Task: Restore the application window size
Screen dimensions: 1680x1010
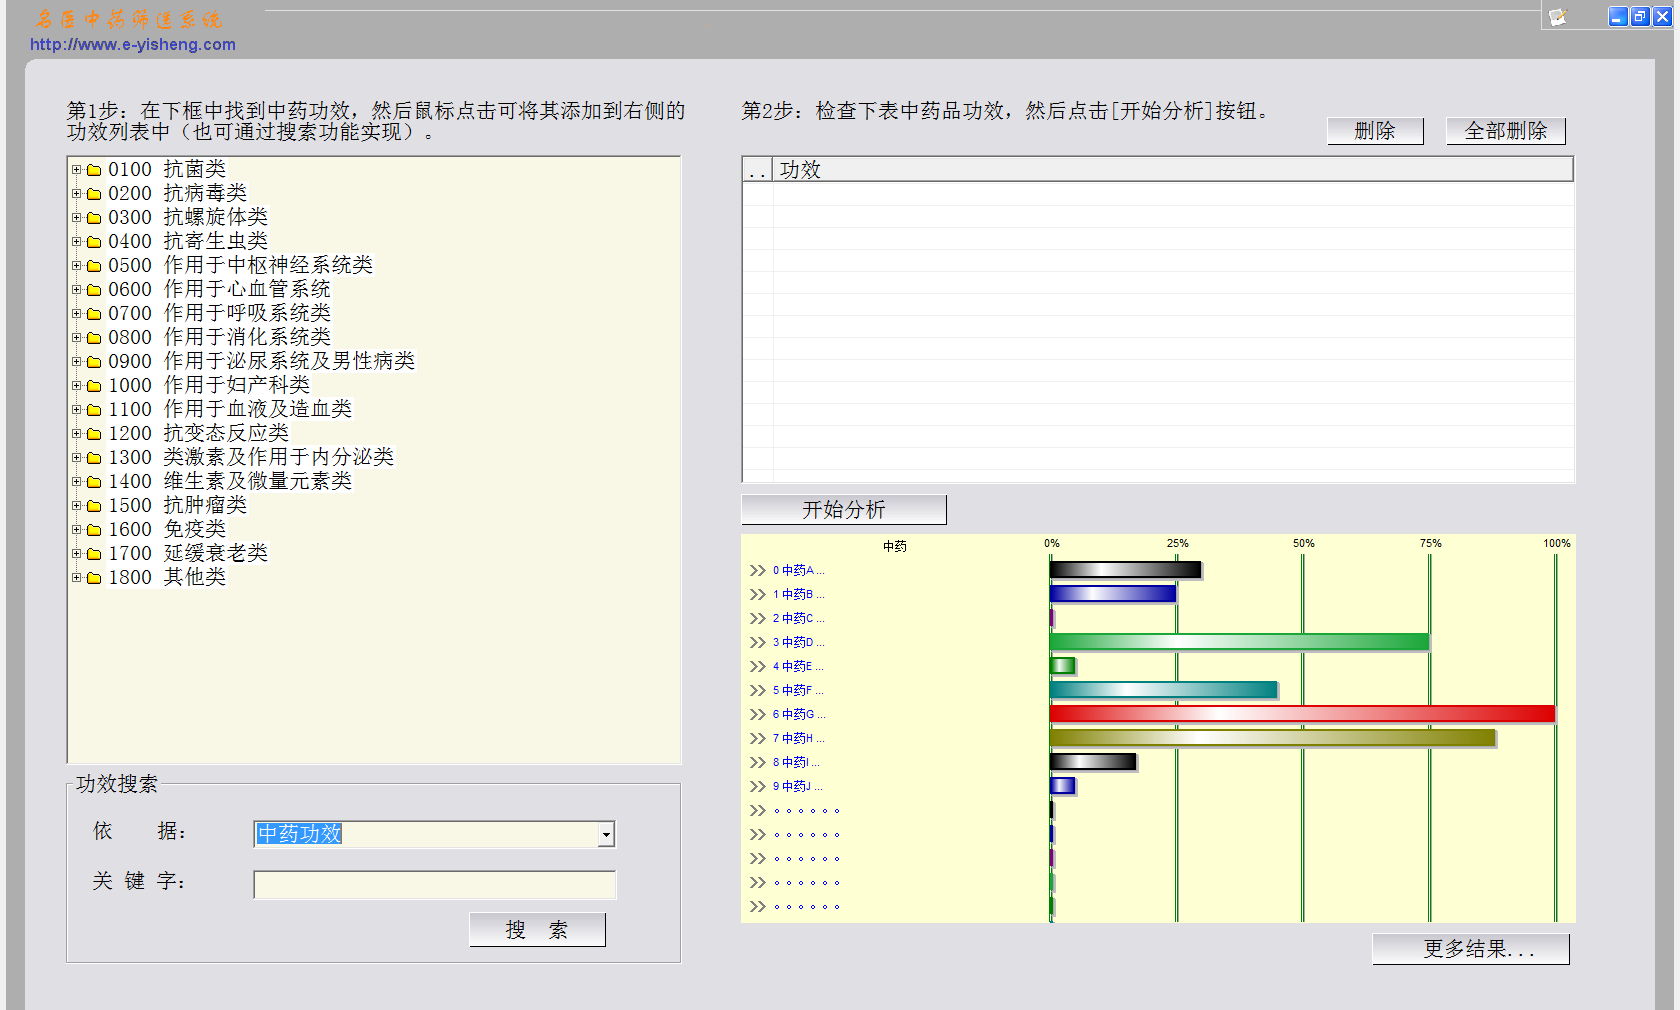Action: [1640, 17]
